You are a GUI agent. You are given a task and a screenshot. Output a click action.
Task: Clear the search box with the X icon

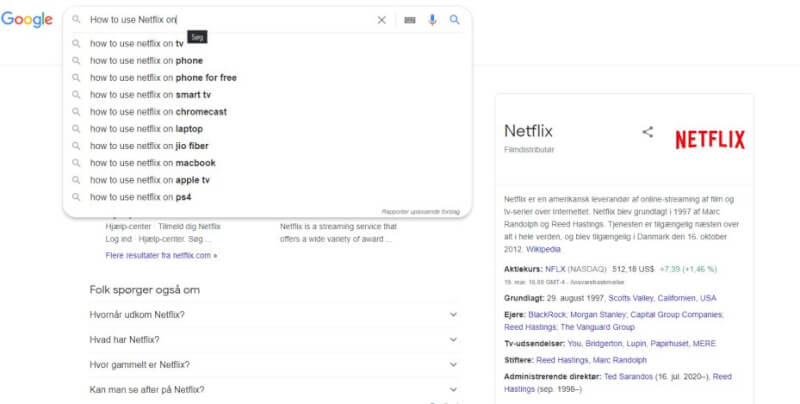tap(382, 20)
